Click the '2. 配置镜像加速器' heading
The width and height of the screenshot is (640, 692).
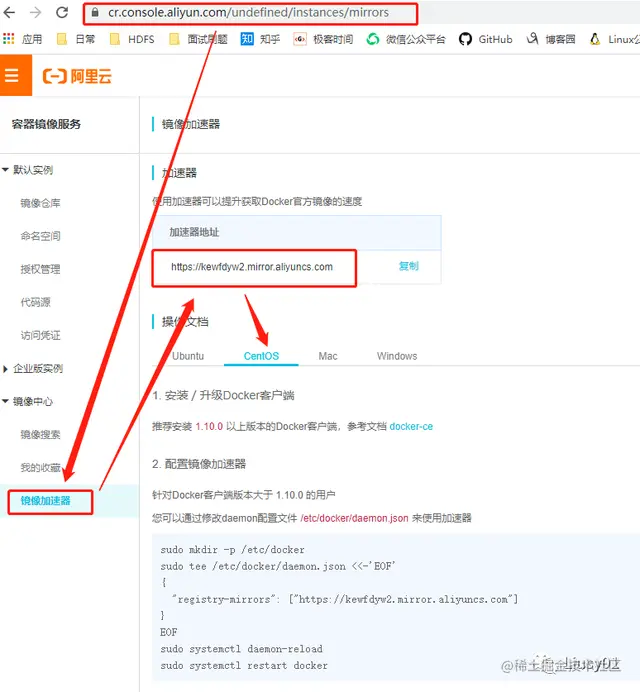(x=199, y=464)
